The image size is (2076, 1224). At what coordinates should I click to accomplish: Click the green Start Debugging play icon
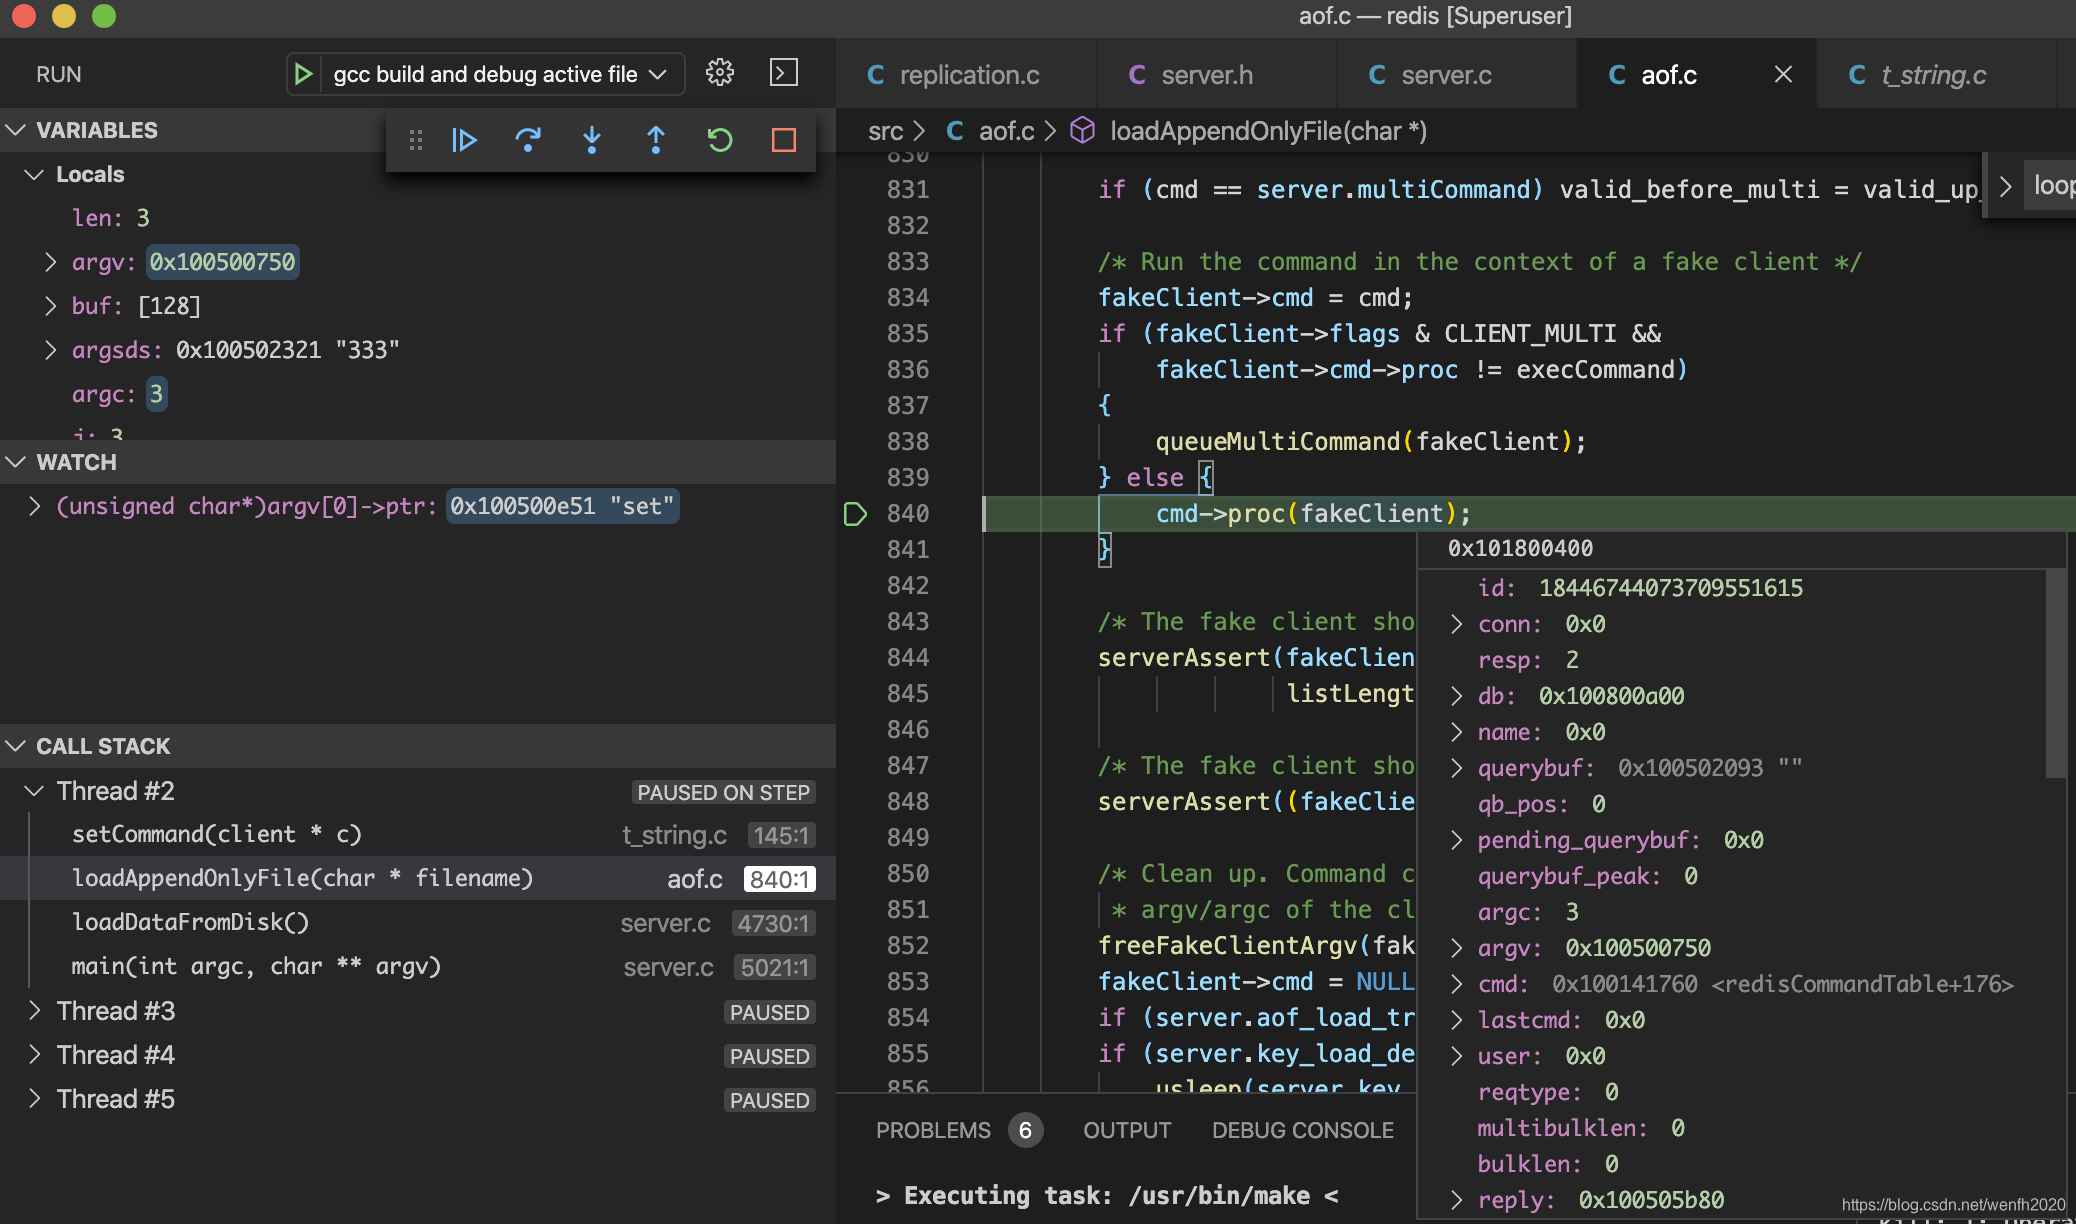click(303, 74)
